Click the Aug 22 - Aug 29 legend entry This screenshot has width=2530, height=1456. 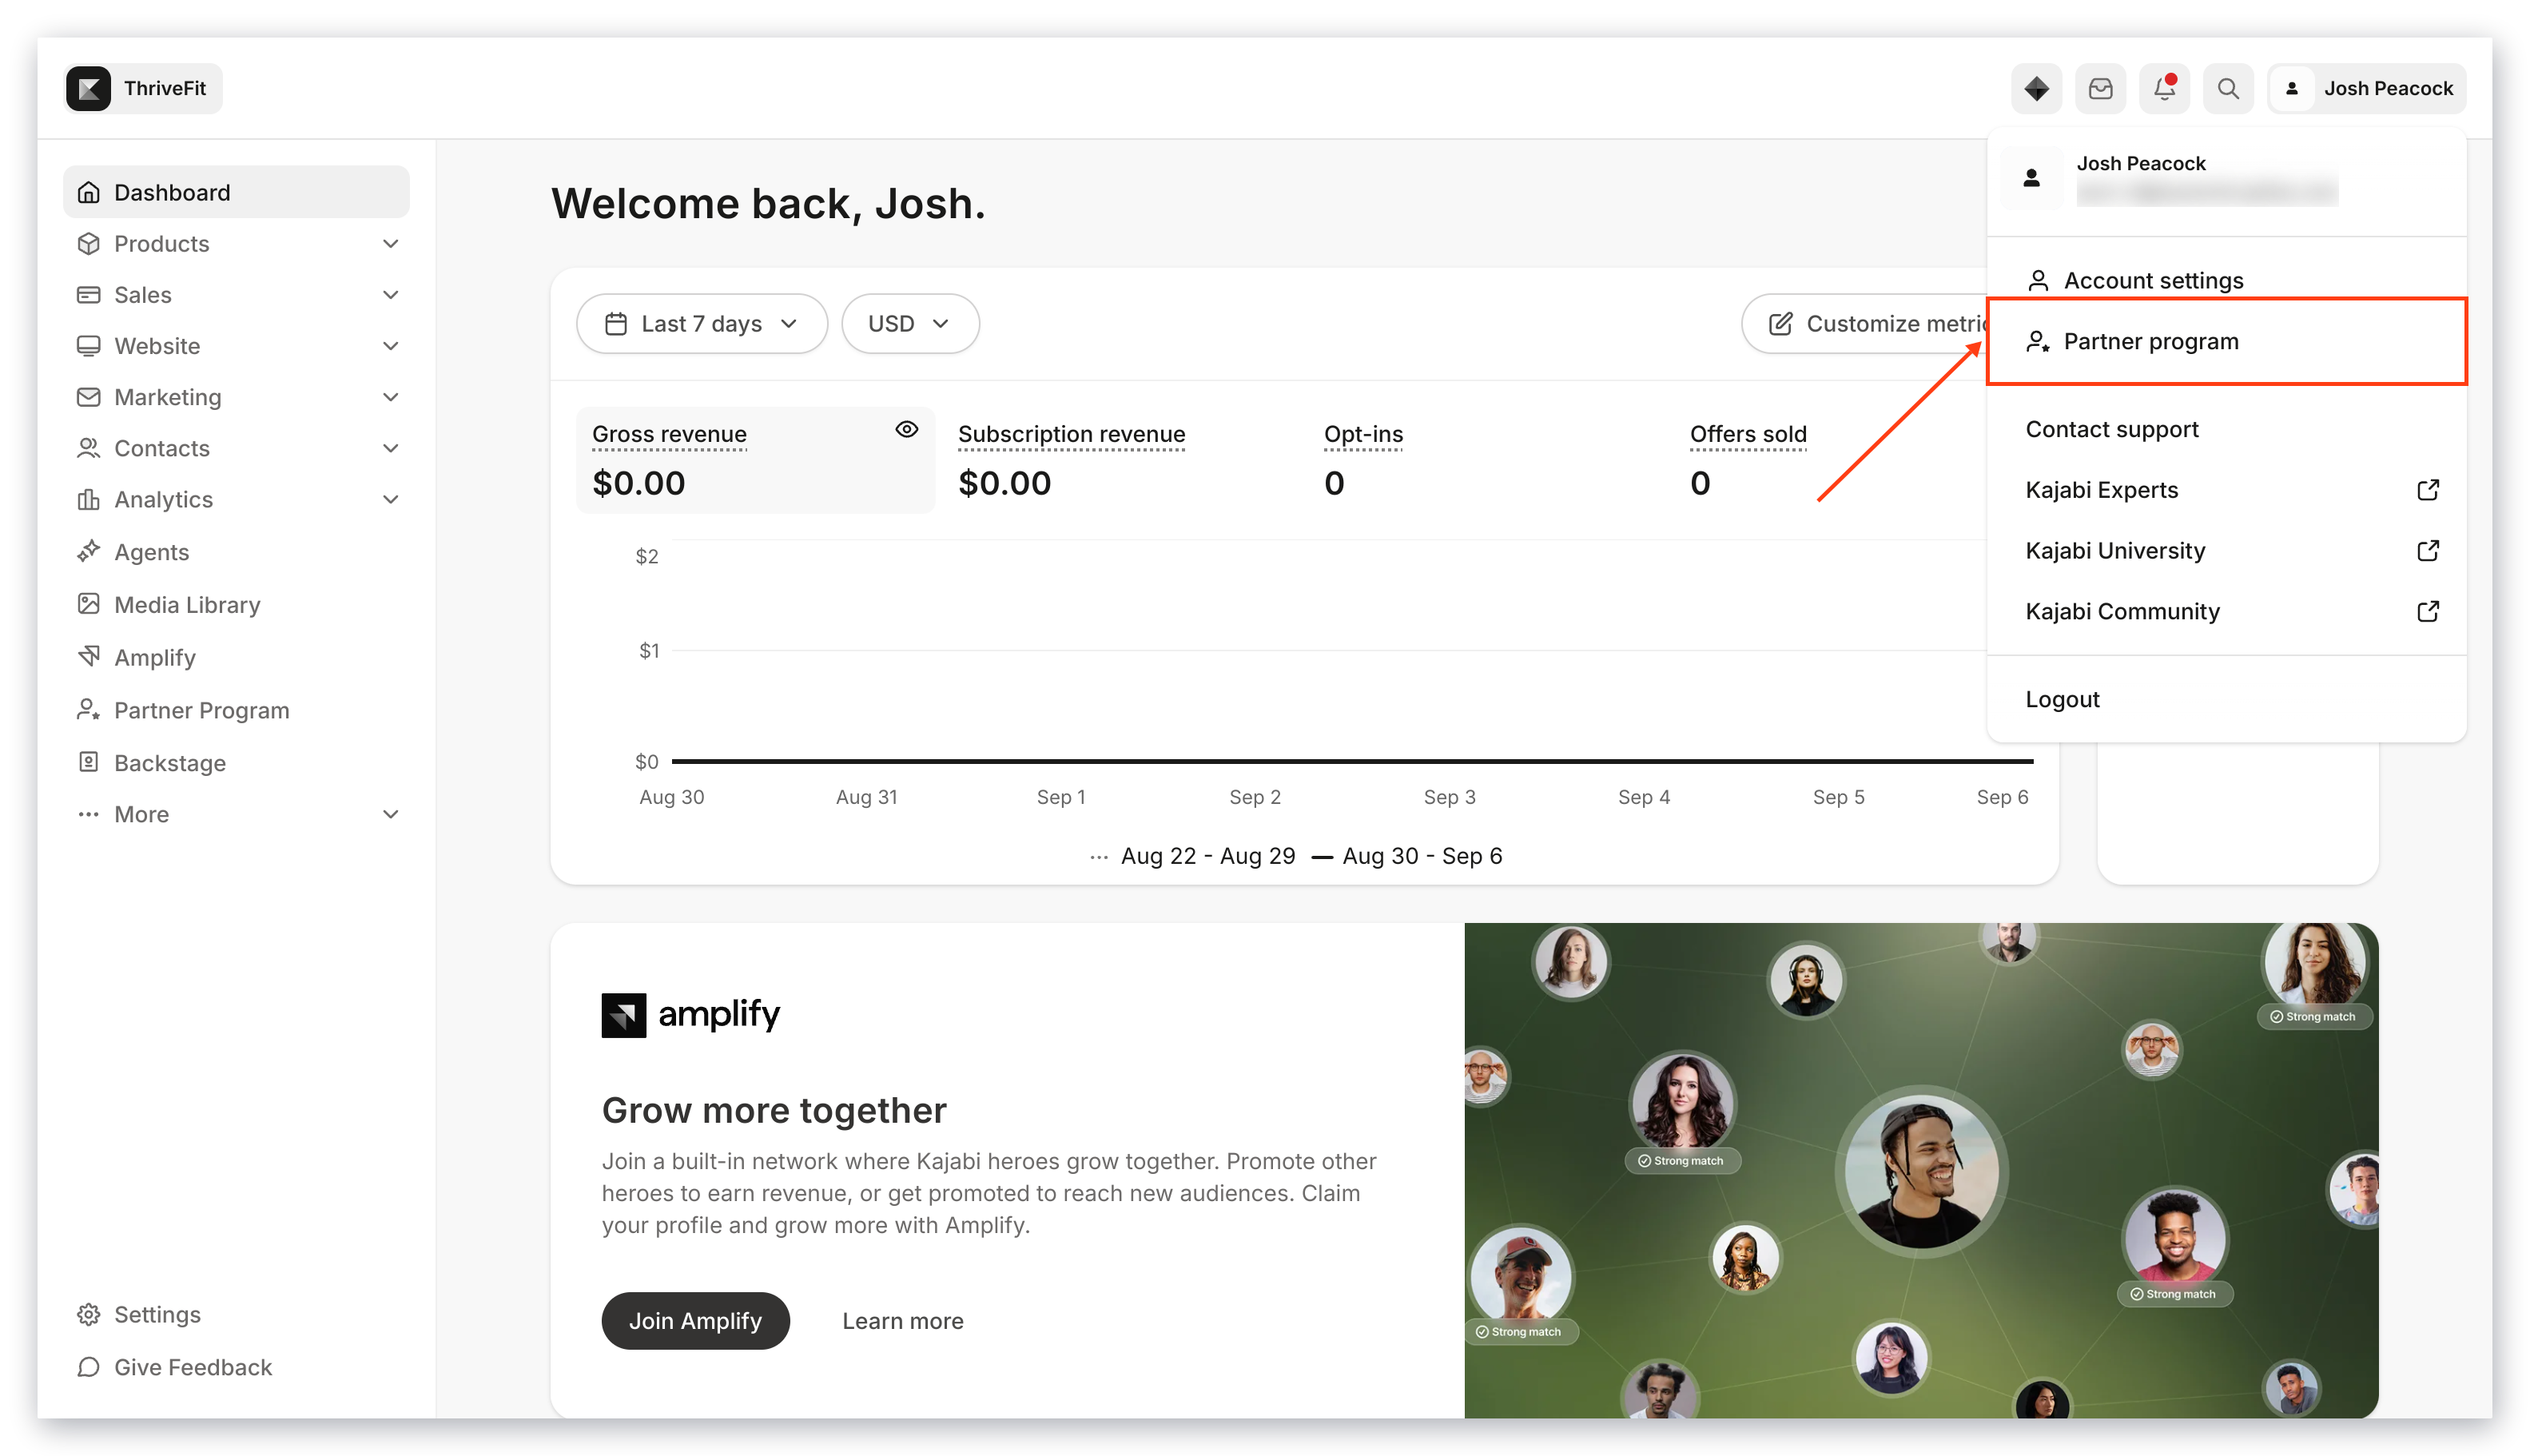coord(1192,856)
